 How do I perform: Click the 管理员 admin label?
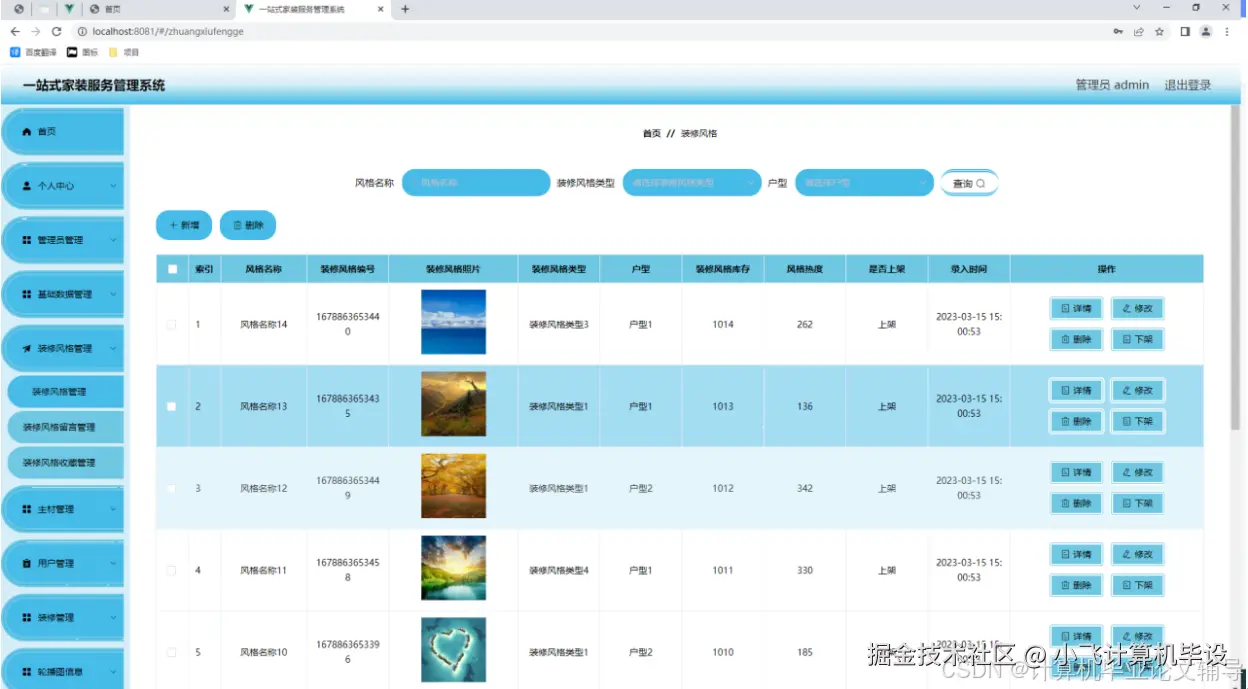1112,85
